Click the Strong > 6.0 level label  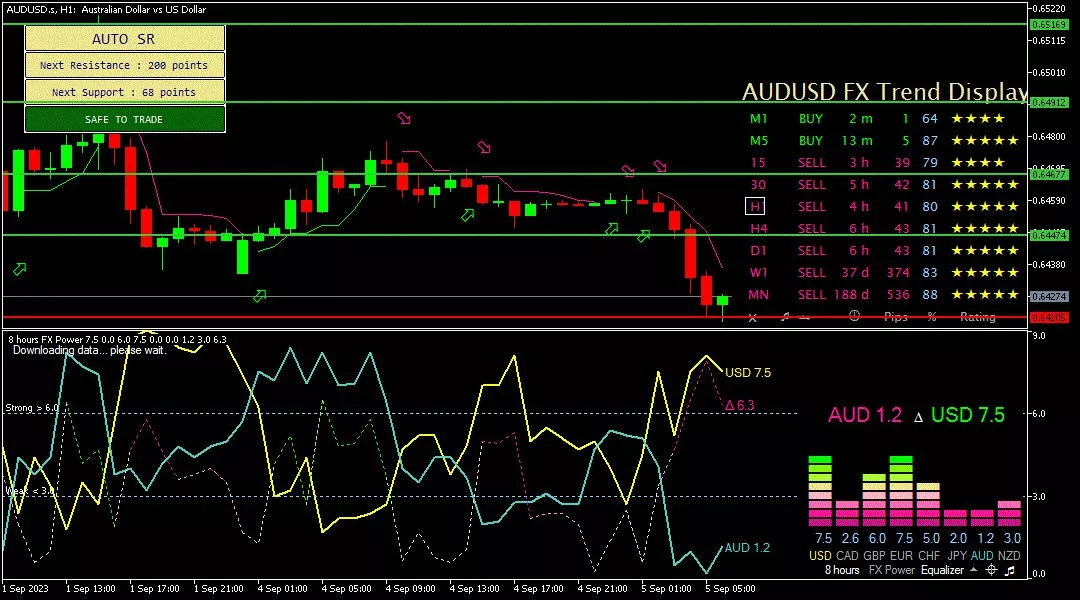click(x=32, y=408)
